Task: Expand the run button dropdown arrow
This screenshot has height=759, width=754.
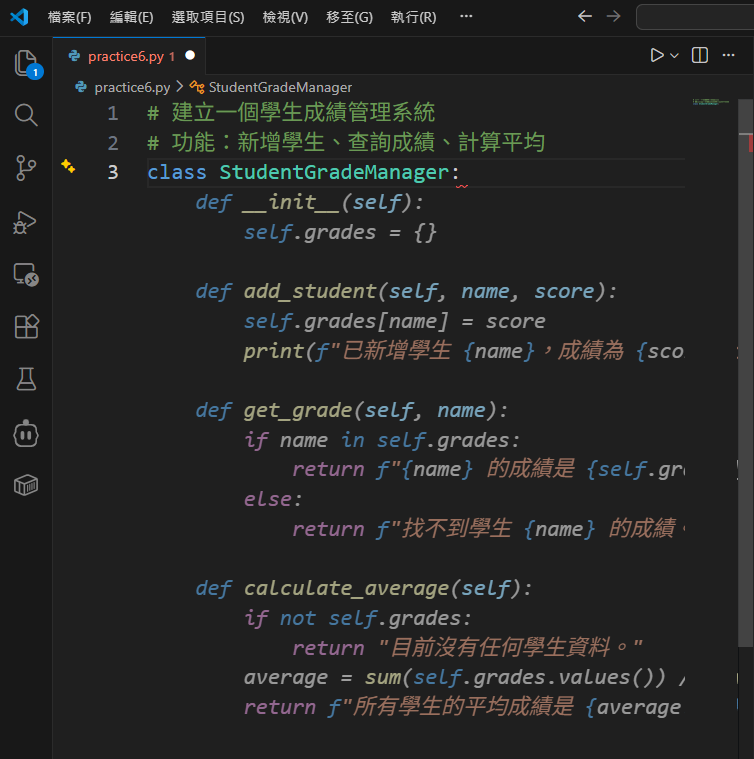Action: (x=675, y=56)
